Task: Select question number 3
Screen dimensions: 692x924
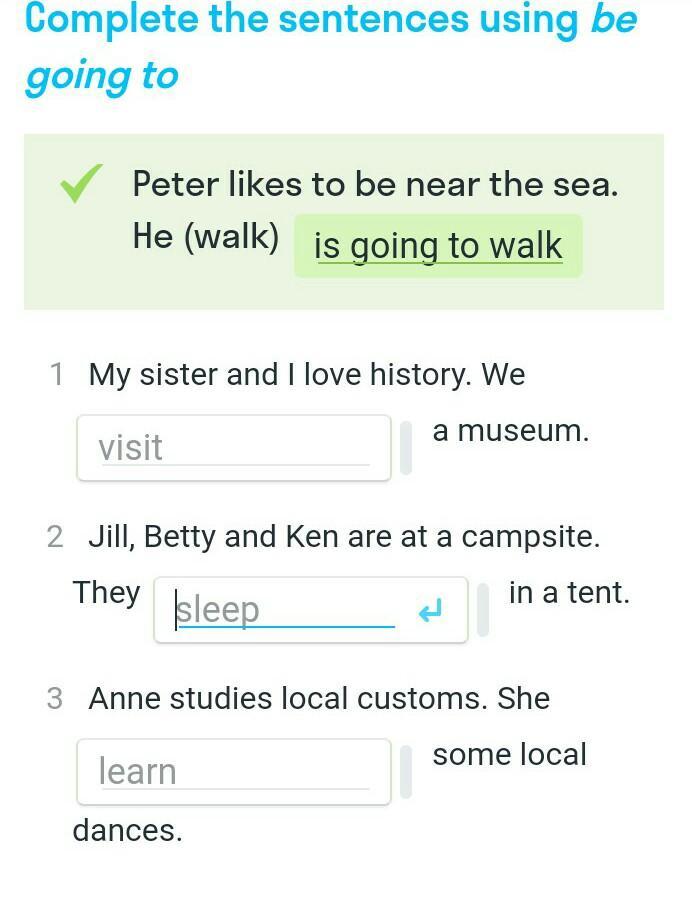Action: (x=55, y=699)
